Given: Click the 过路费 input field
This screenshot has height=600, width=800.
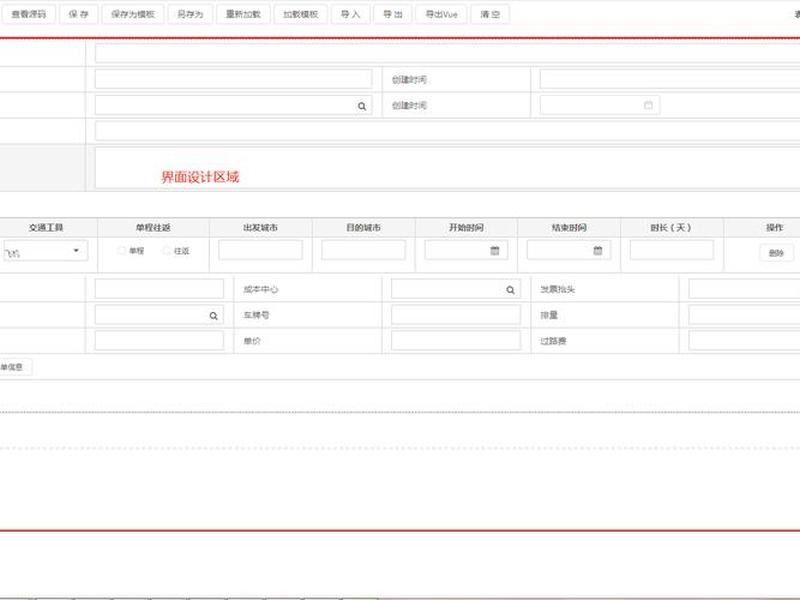Looking at the screenshot, I should pos(744,340).
